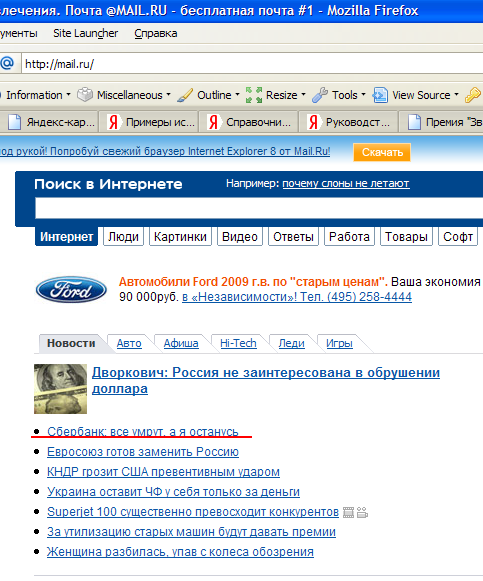This screenshot has height=581, width=483.
Task: Switch to the Новости news tab
Action: tap(71, 343)
